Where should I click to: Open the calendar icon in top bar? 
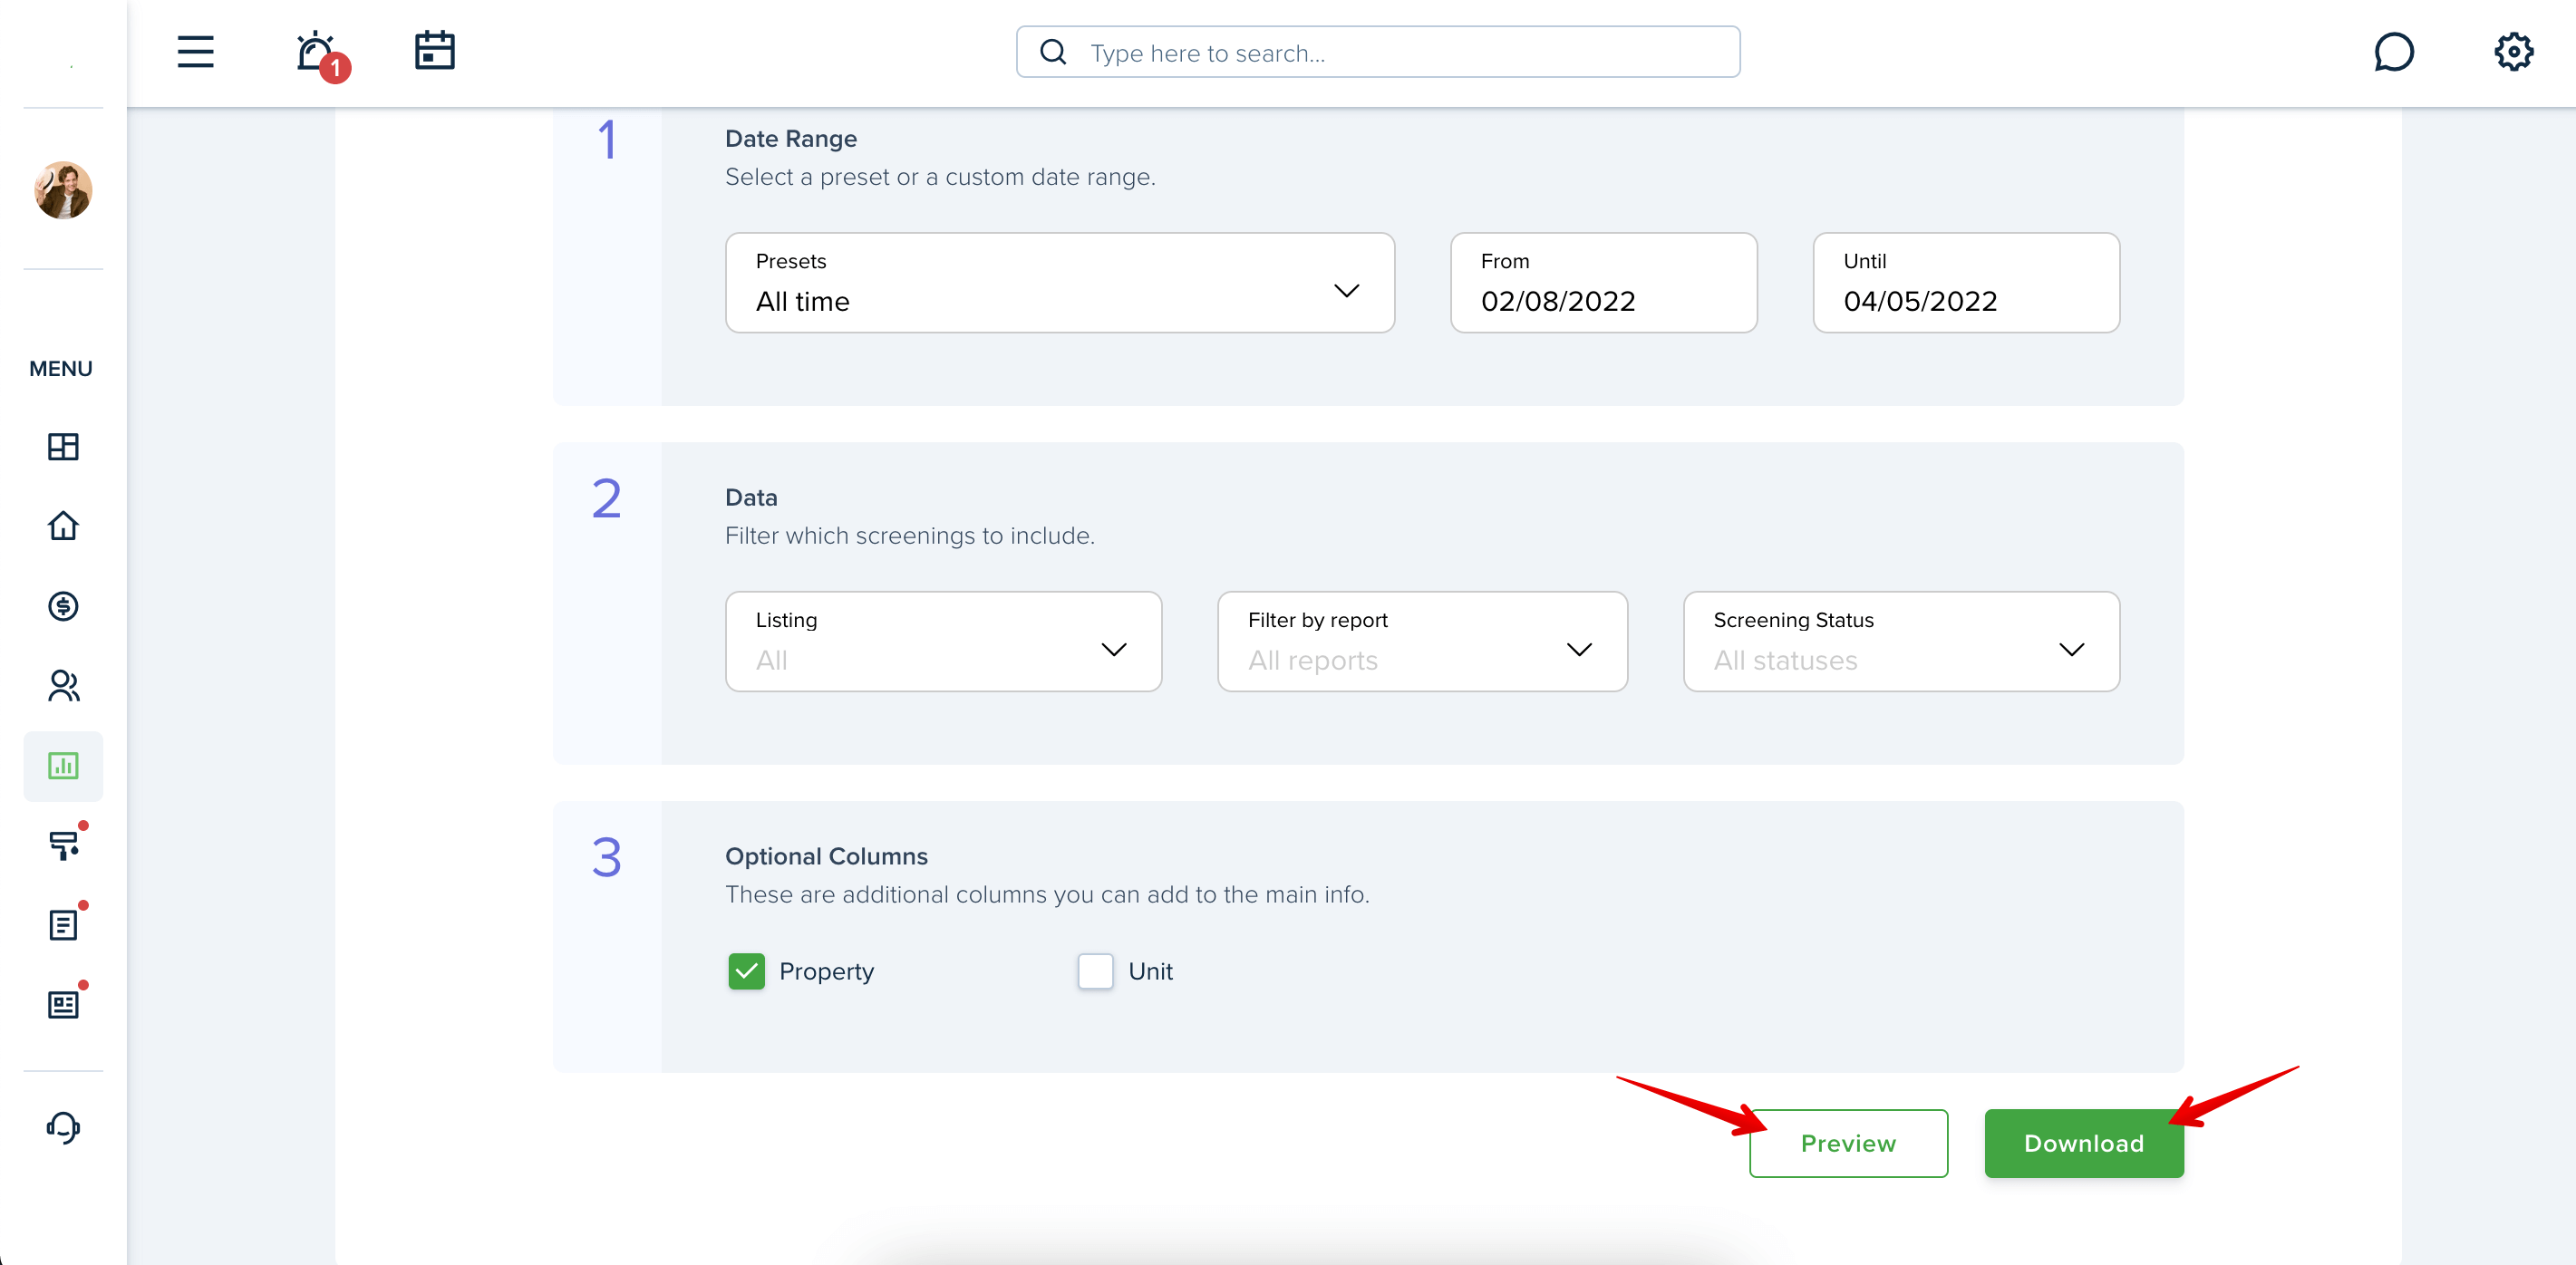point(434,51)
